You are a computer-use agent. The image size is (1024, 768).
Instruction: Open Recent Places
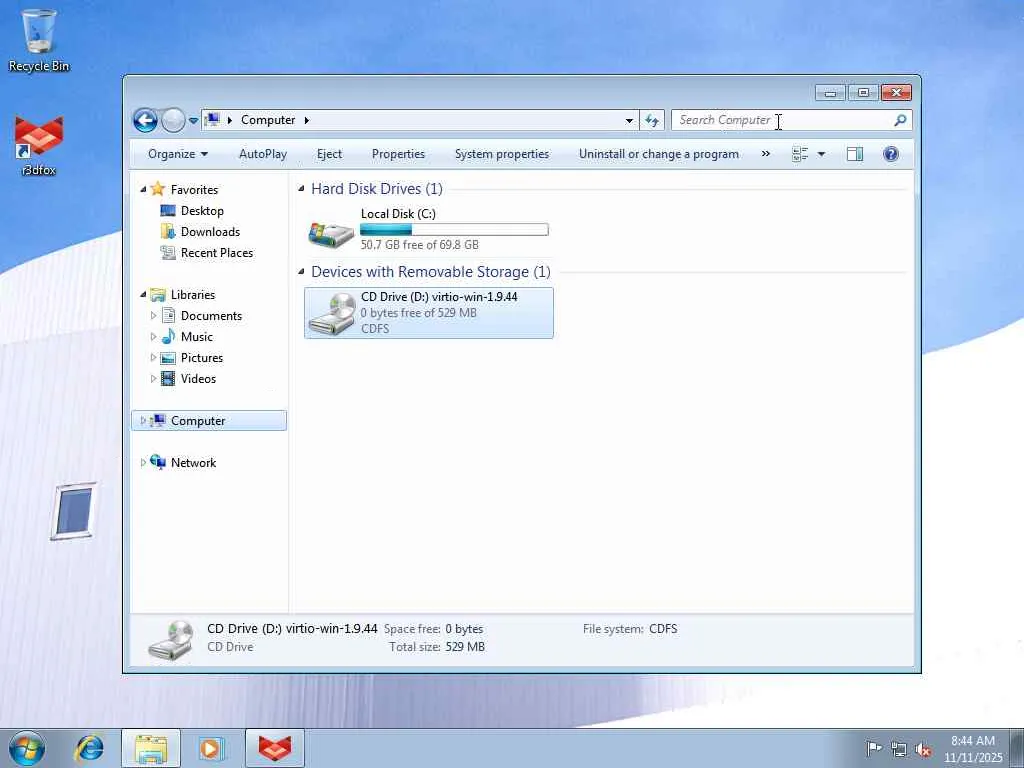click(x=217, y=253)
